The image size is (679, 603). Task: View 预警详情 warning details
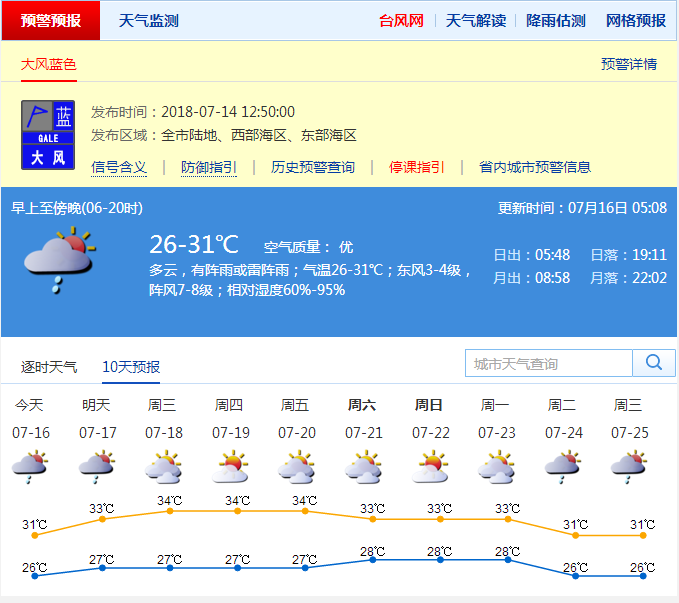629,64
